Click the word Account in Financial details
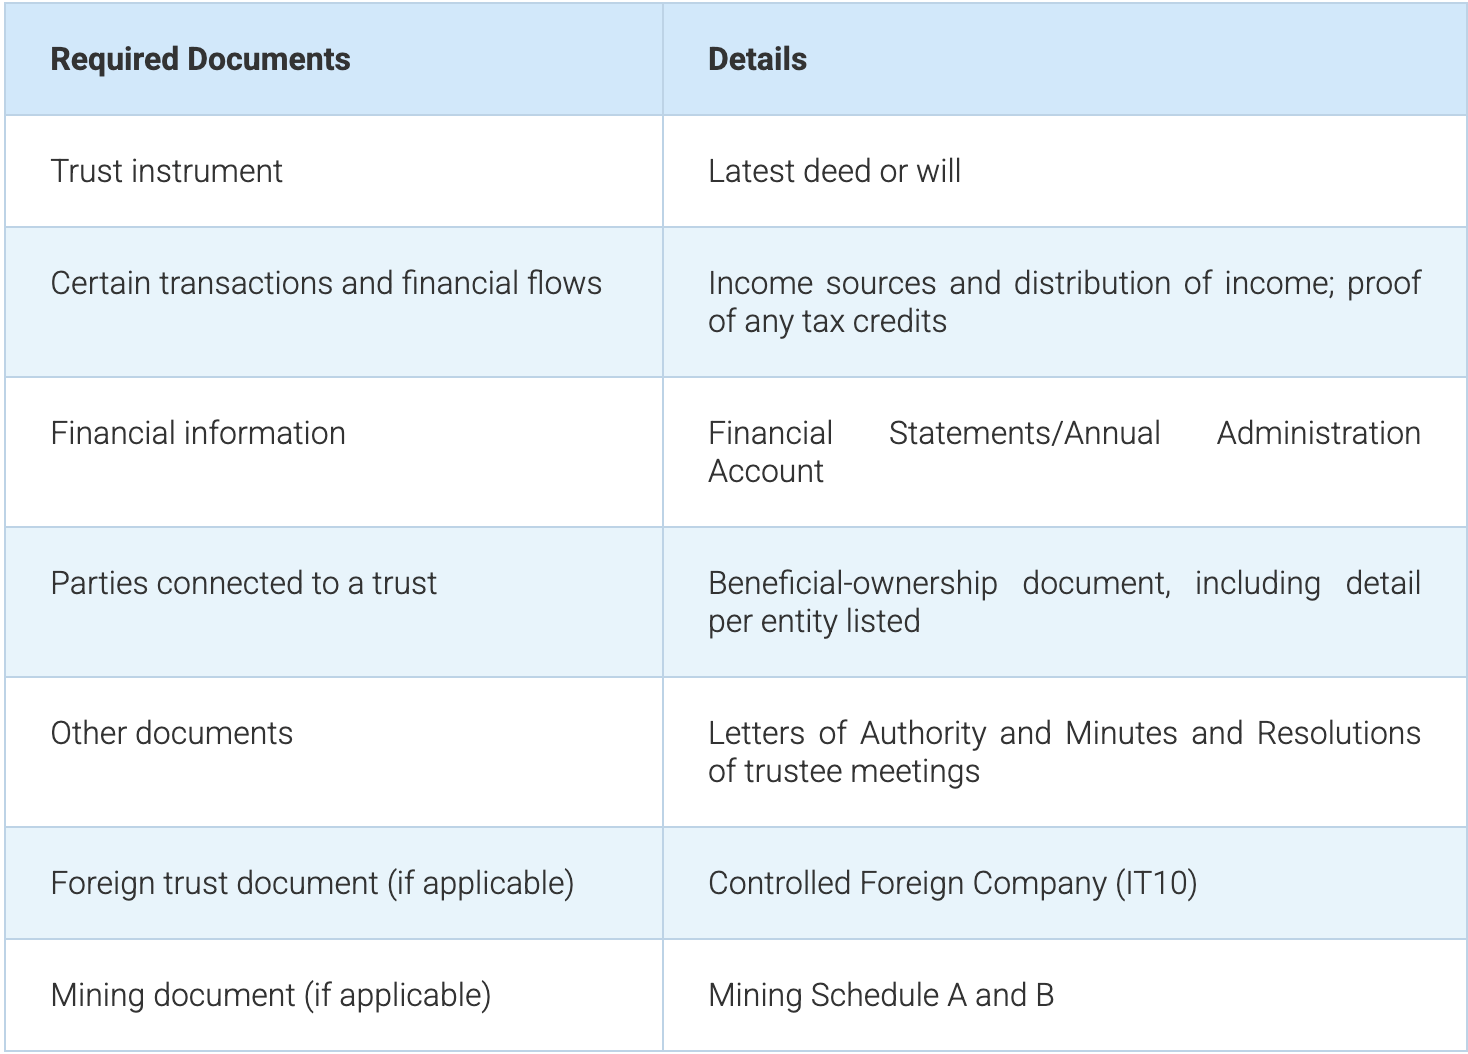 click(x=766, y=472)
